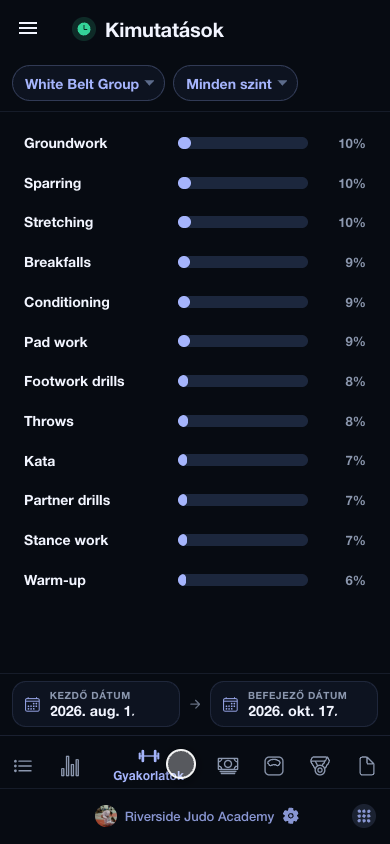Open the apps grid button

point(364,816)
